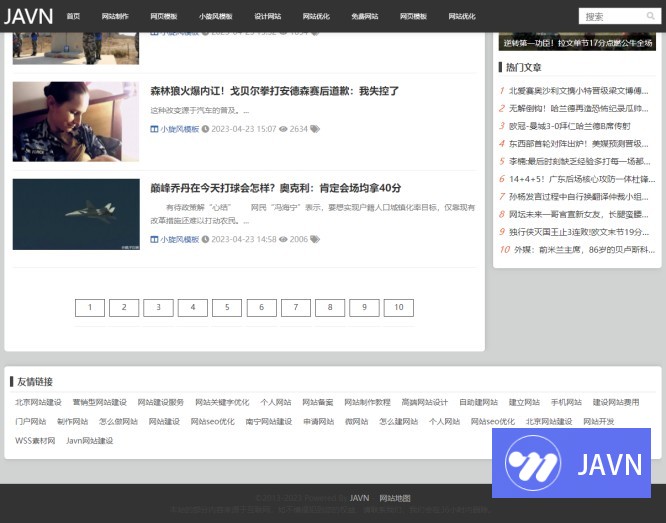666x523 pixels.
Task: Go to pagination page 8
Action: pyautogui.click(x=330, y=308)
